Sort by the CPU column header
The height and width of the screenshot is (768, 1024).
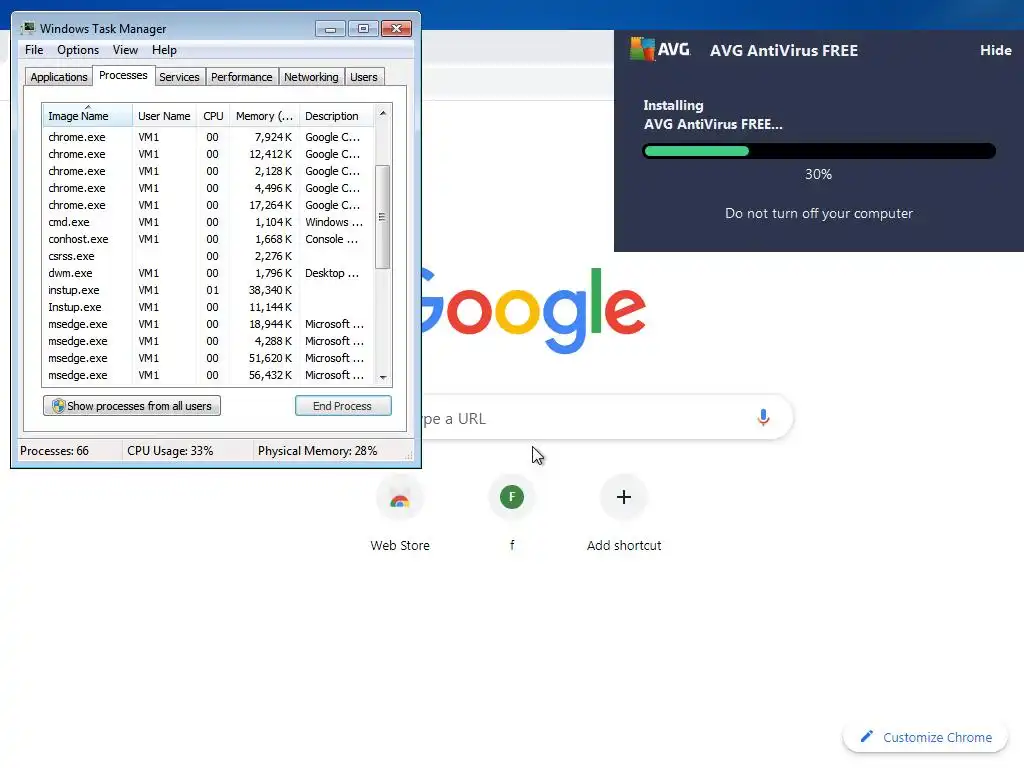coord(213,116)
